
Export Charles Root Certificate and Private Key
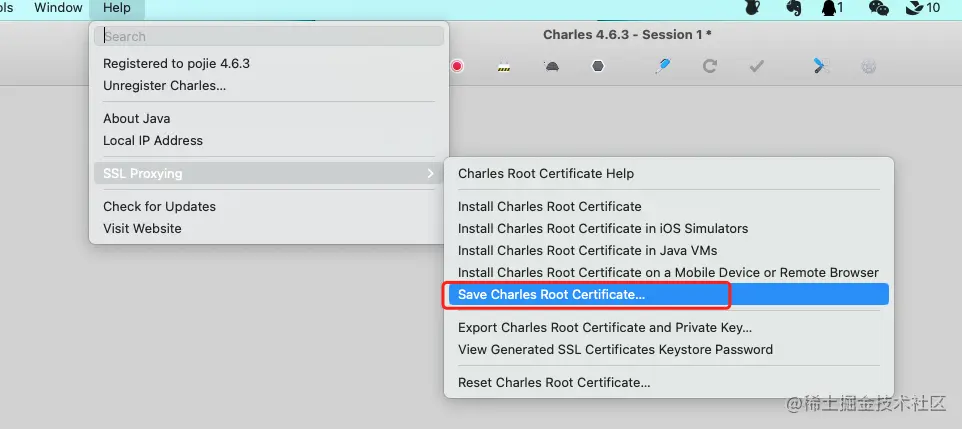tap(669, 328)
